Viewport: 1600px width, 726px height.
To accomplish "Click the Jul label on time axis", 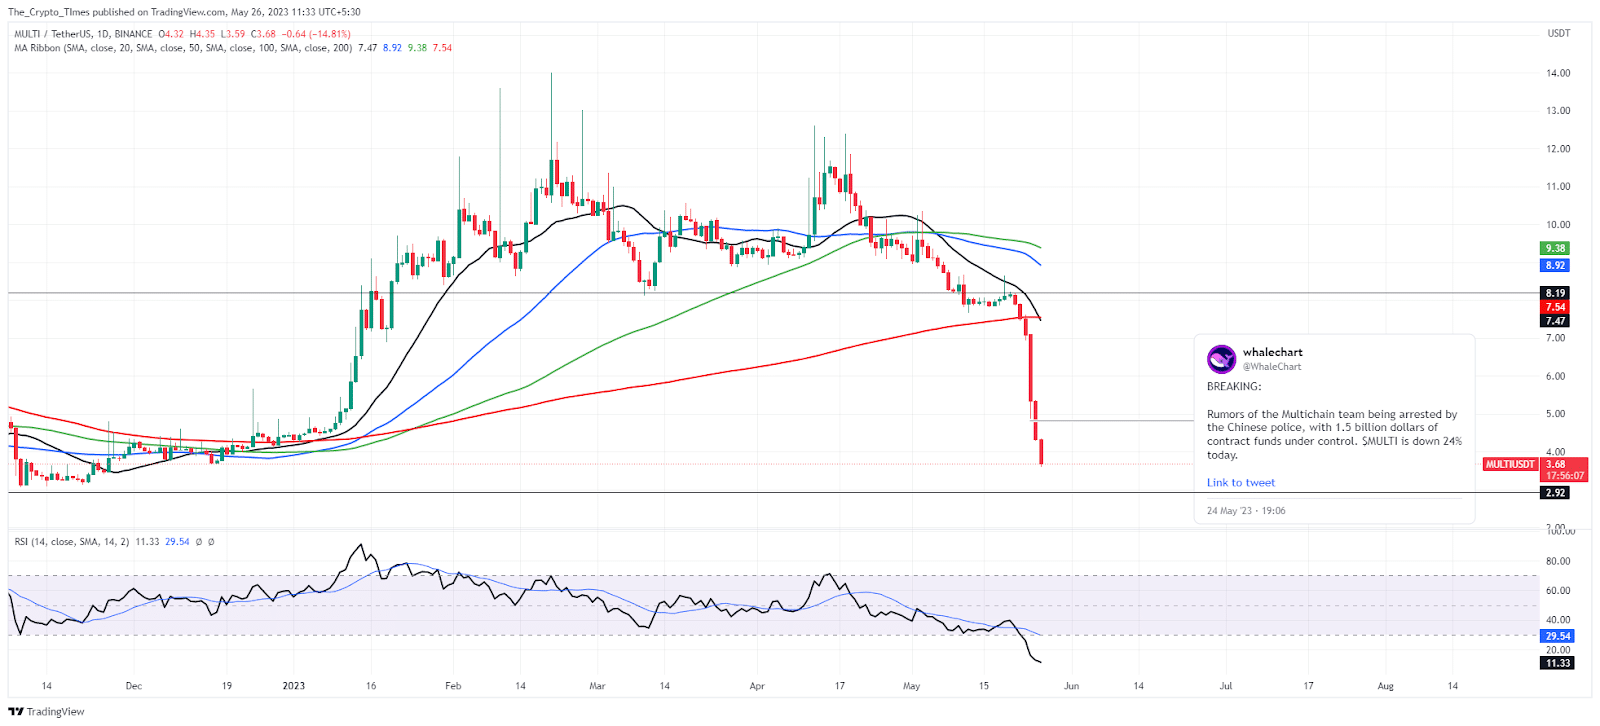I will pyautogui.click(x=1226, y=686).
